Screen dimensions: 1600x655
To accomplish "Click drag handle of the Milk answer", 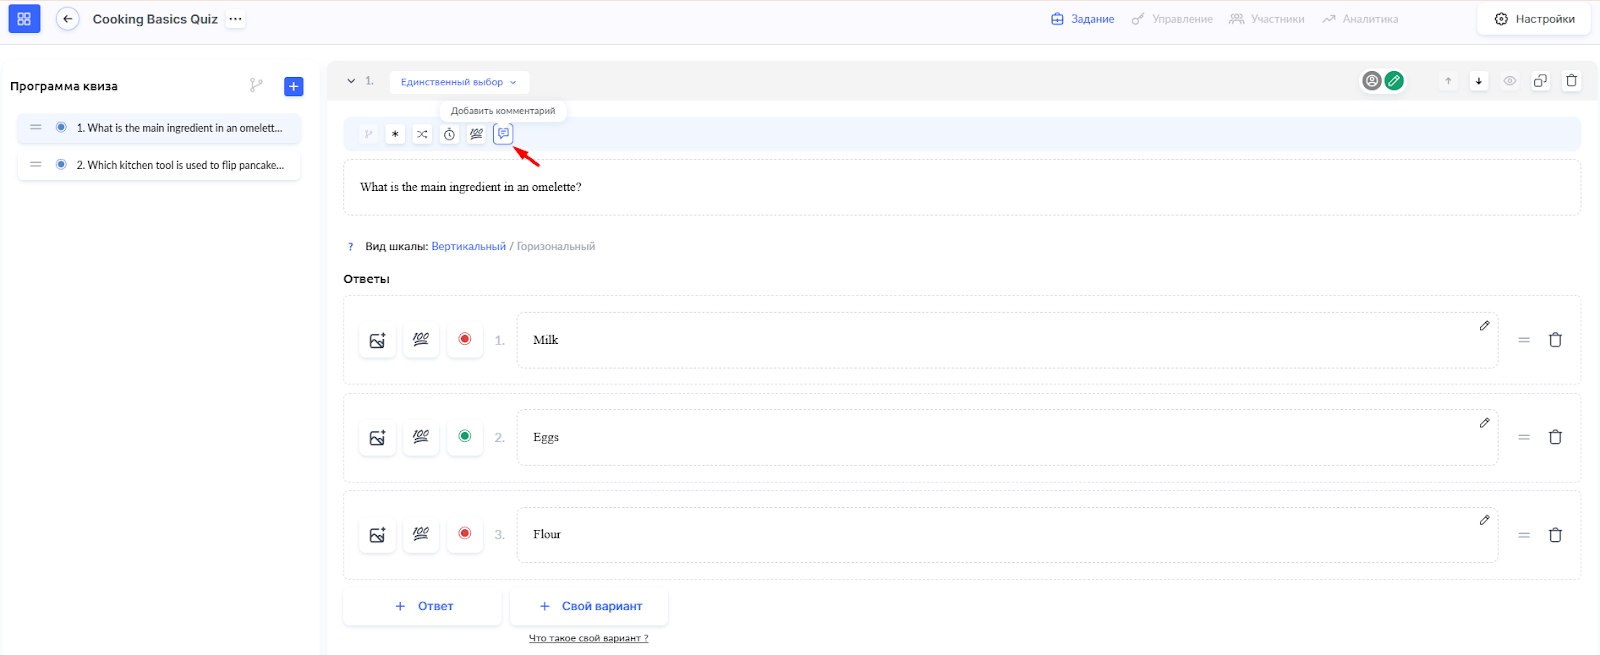I will [x=1524, y=340].
